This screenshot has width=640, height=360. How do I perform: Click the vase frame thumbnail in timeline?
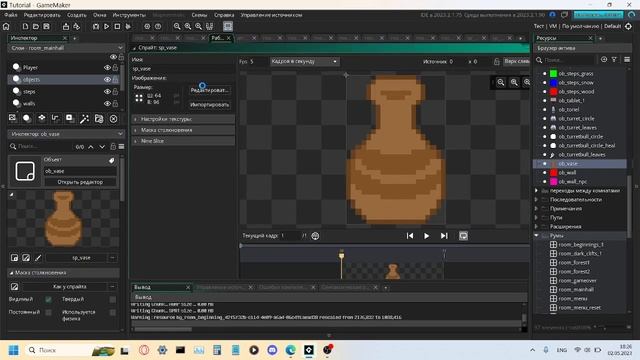click(393, 271)
